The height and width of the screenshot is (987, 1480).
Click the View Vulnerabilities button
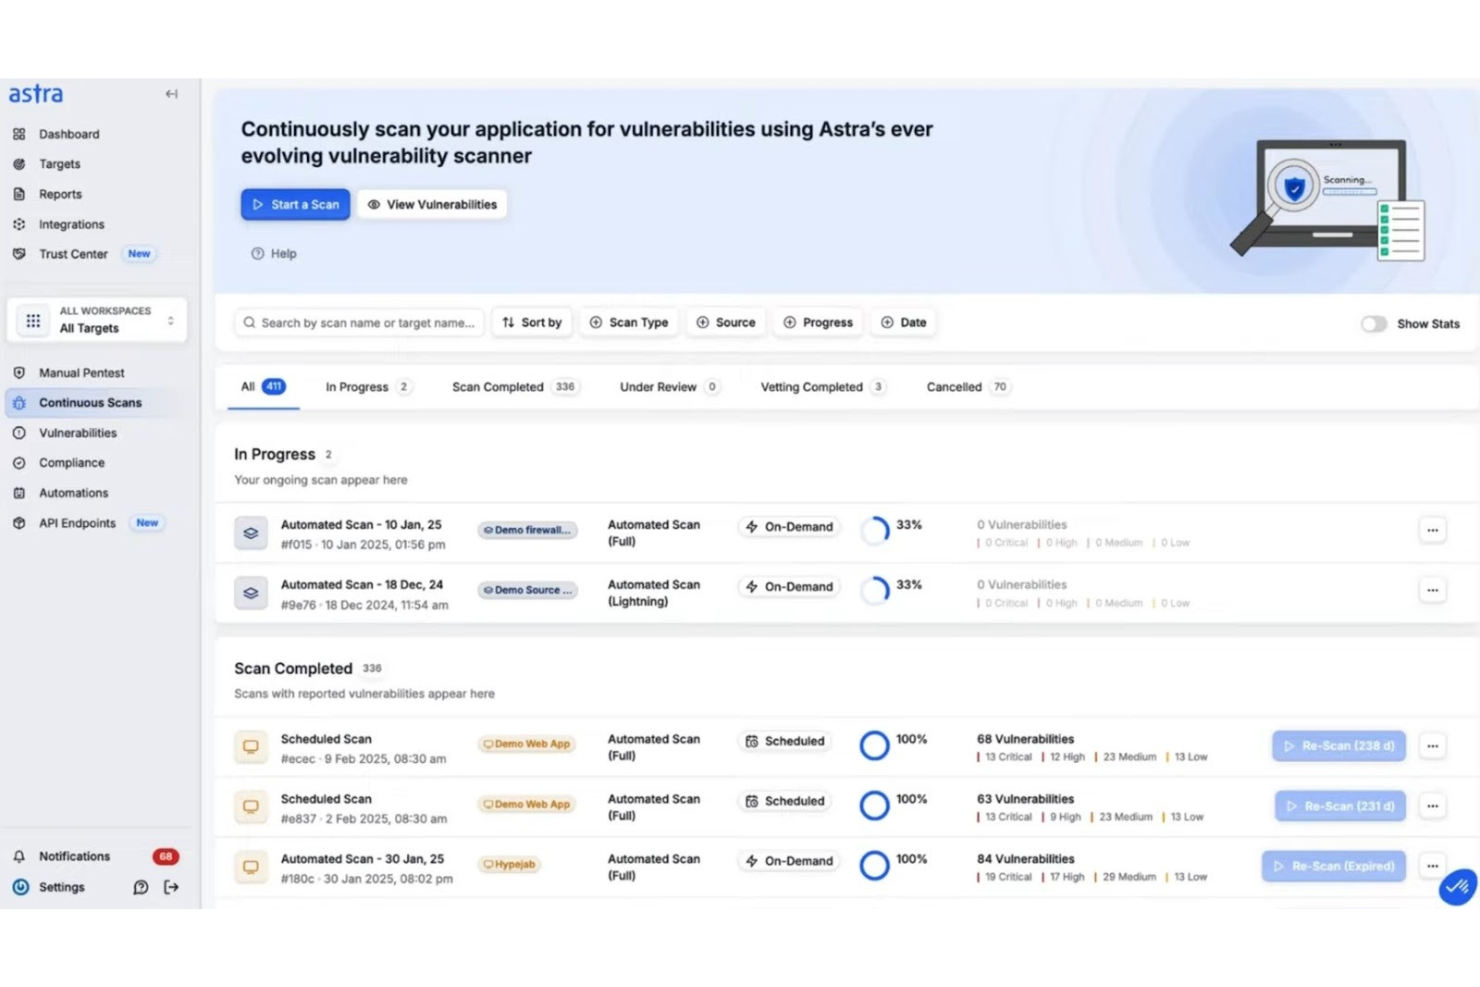(x=432, y=204)
